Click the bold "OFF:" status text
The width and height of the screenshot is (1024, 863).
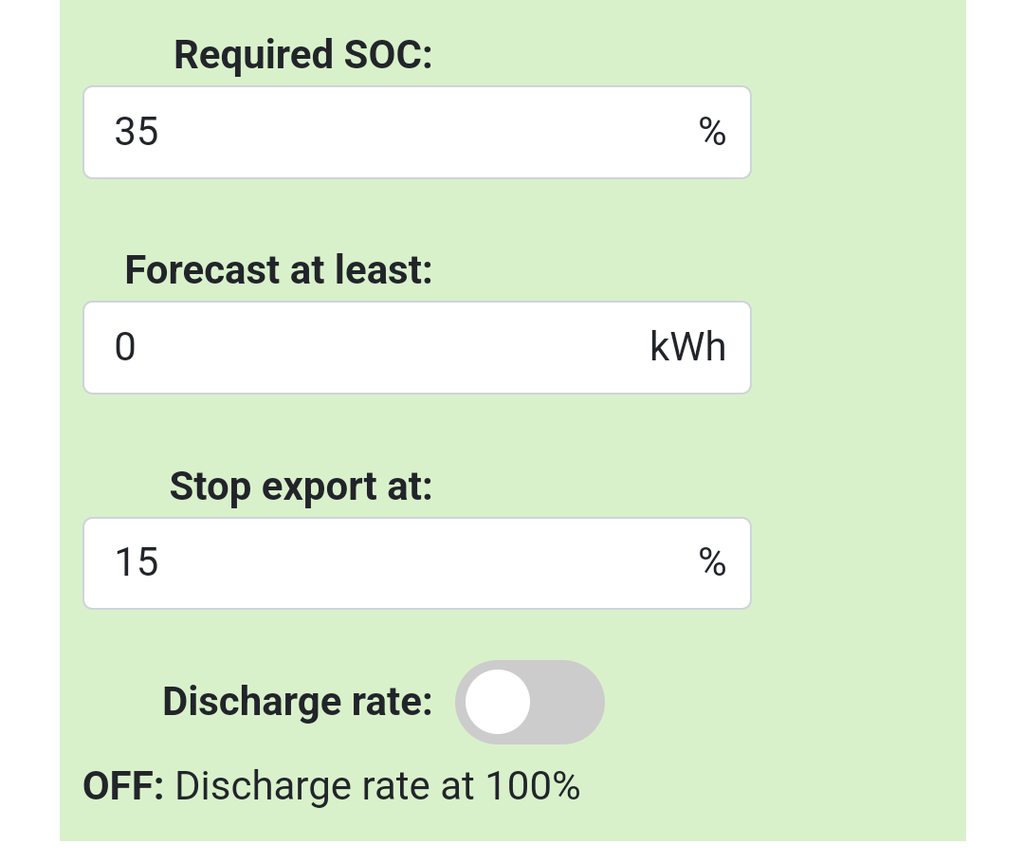point(123,787)
